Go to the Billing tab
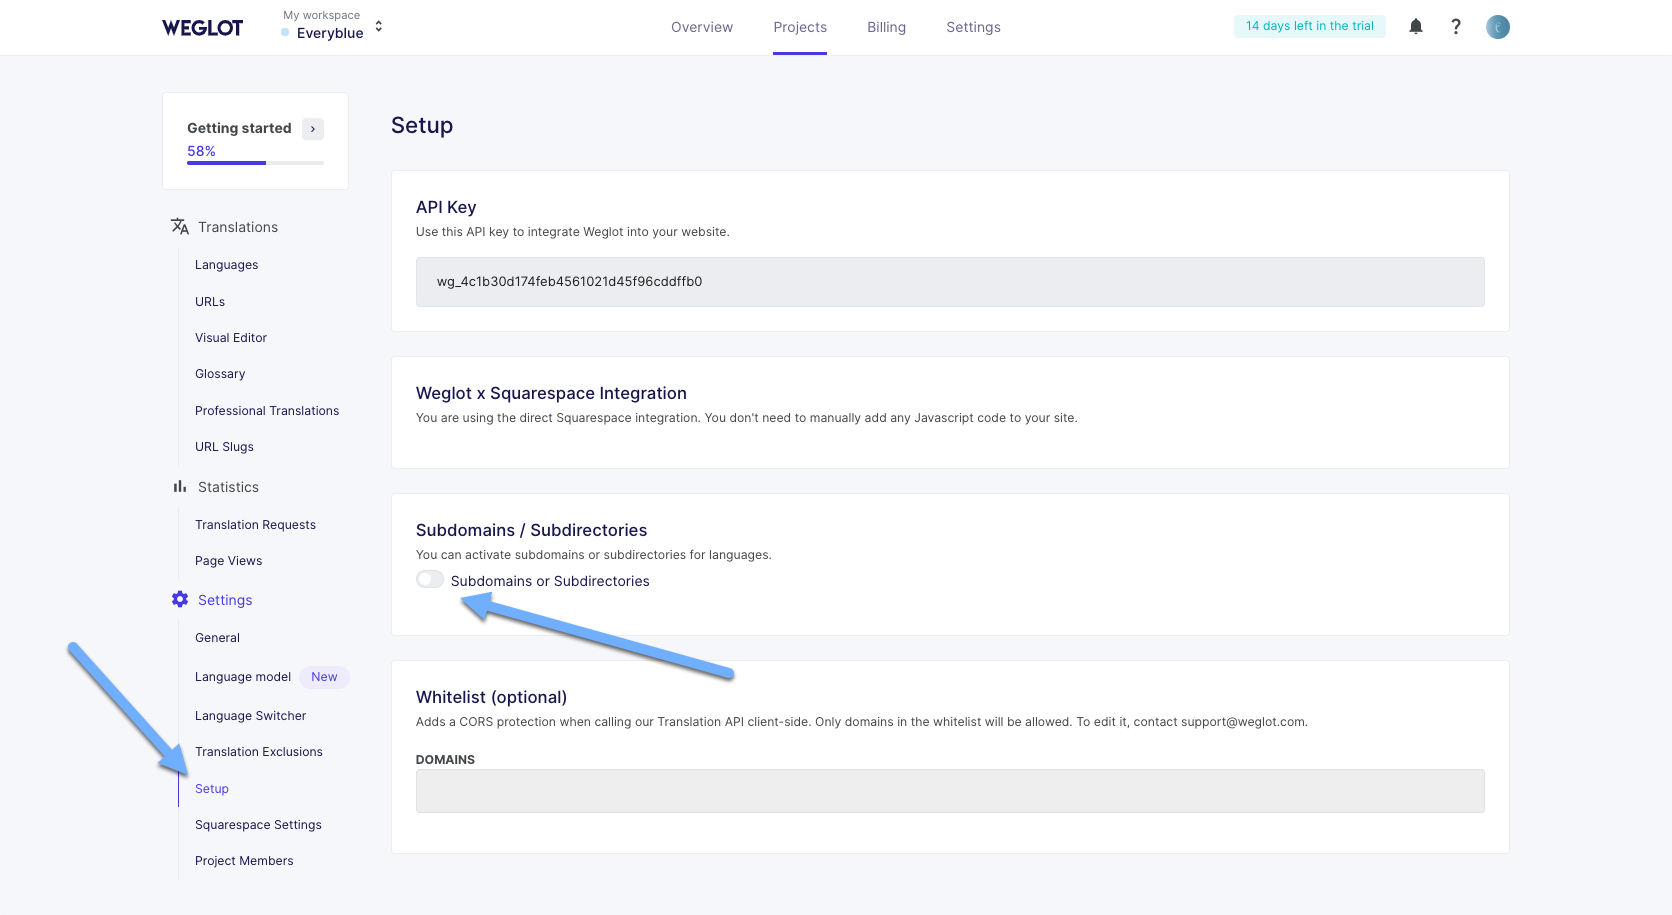Image resolution: width=1672 pixels, height=915 pixels. click(886, 27)
